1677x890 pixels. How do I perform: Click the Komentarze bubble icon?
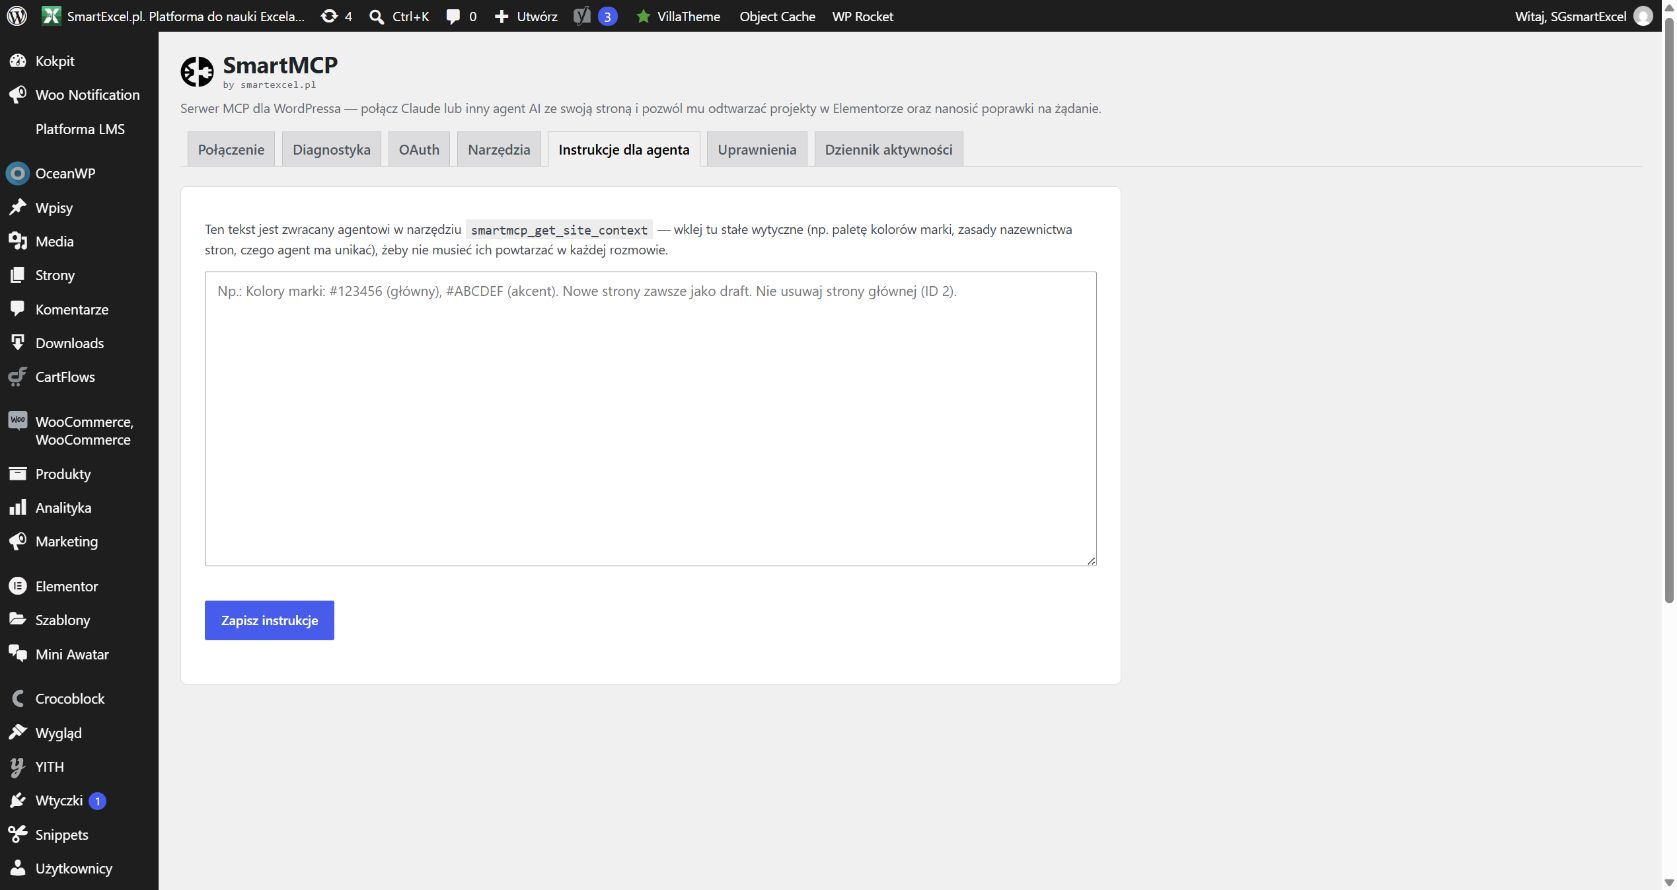[17, 309]
